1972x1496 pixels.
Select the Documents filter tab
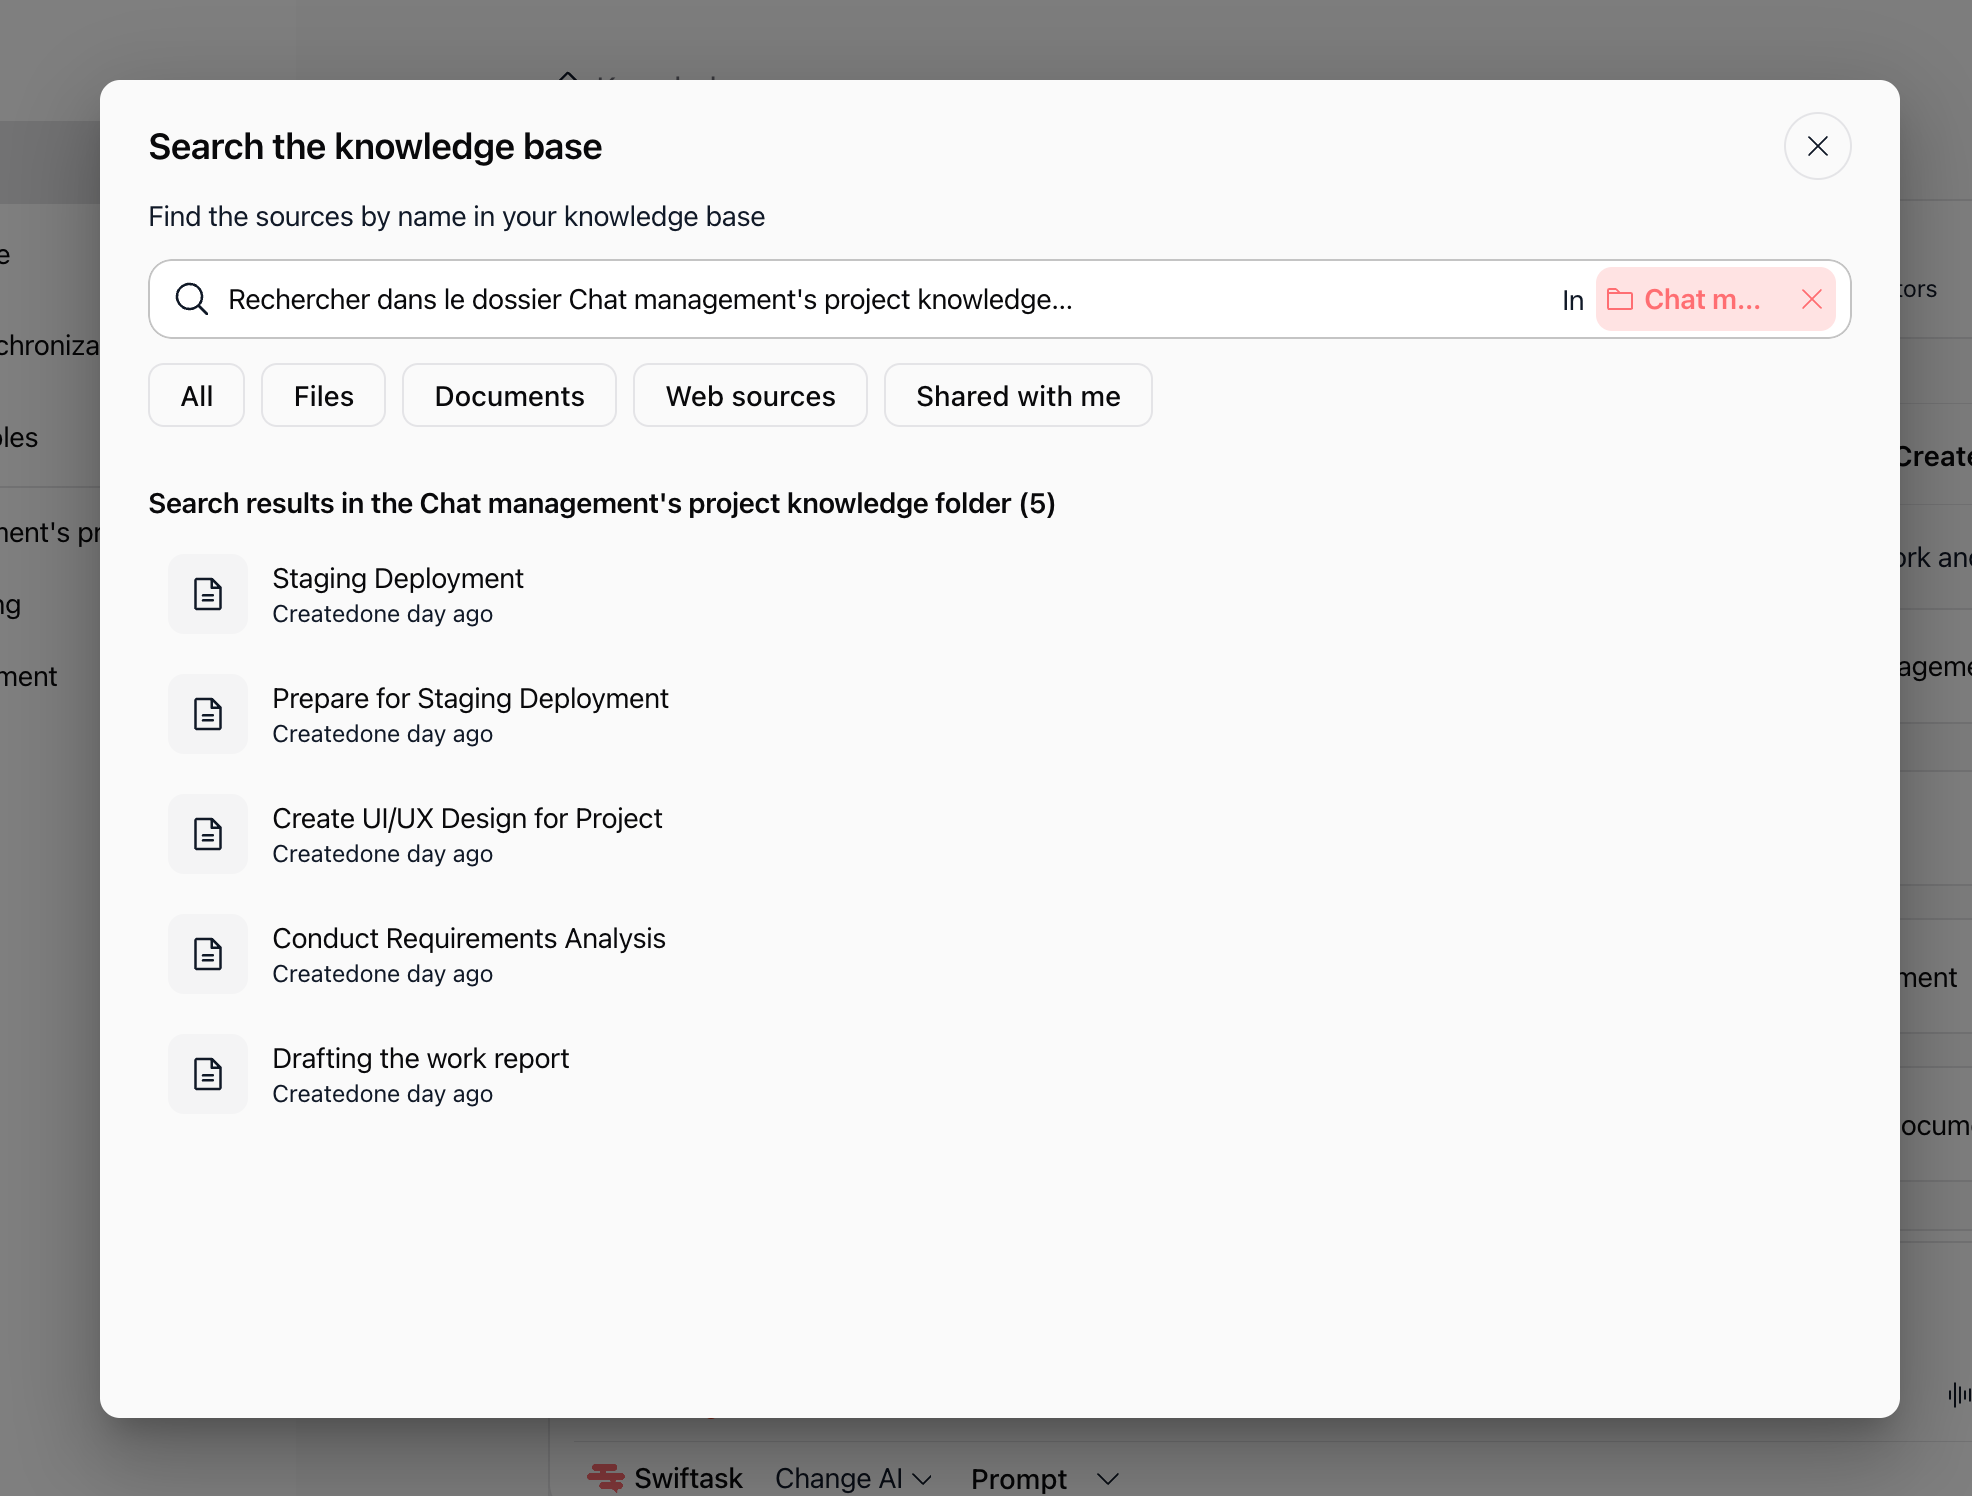pyautogui.click(x=509, y=396)
